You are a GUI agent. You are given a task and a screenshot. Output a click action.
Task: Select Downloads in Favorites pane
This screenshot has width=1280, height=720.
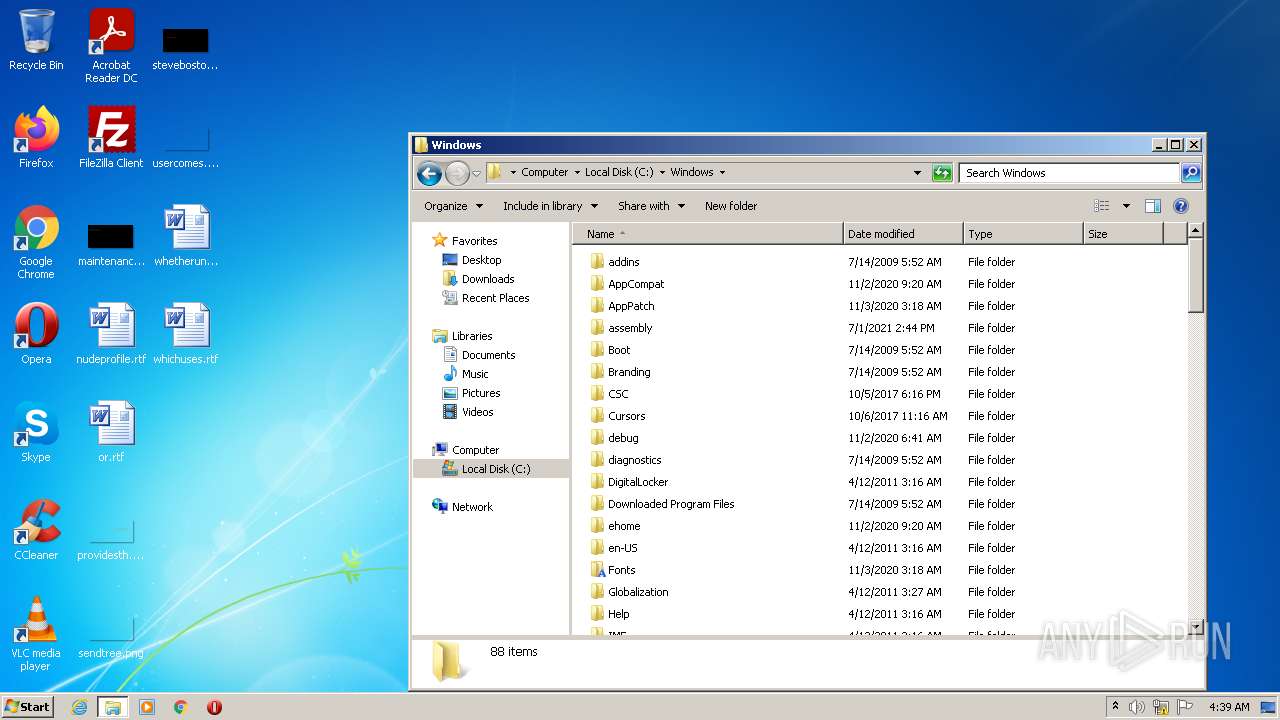[487, 279]
